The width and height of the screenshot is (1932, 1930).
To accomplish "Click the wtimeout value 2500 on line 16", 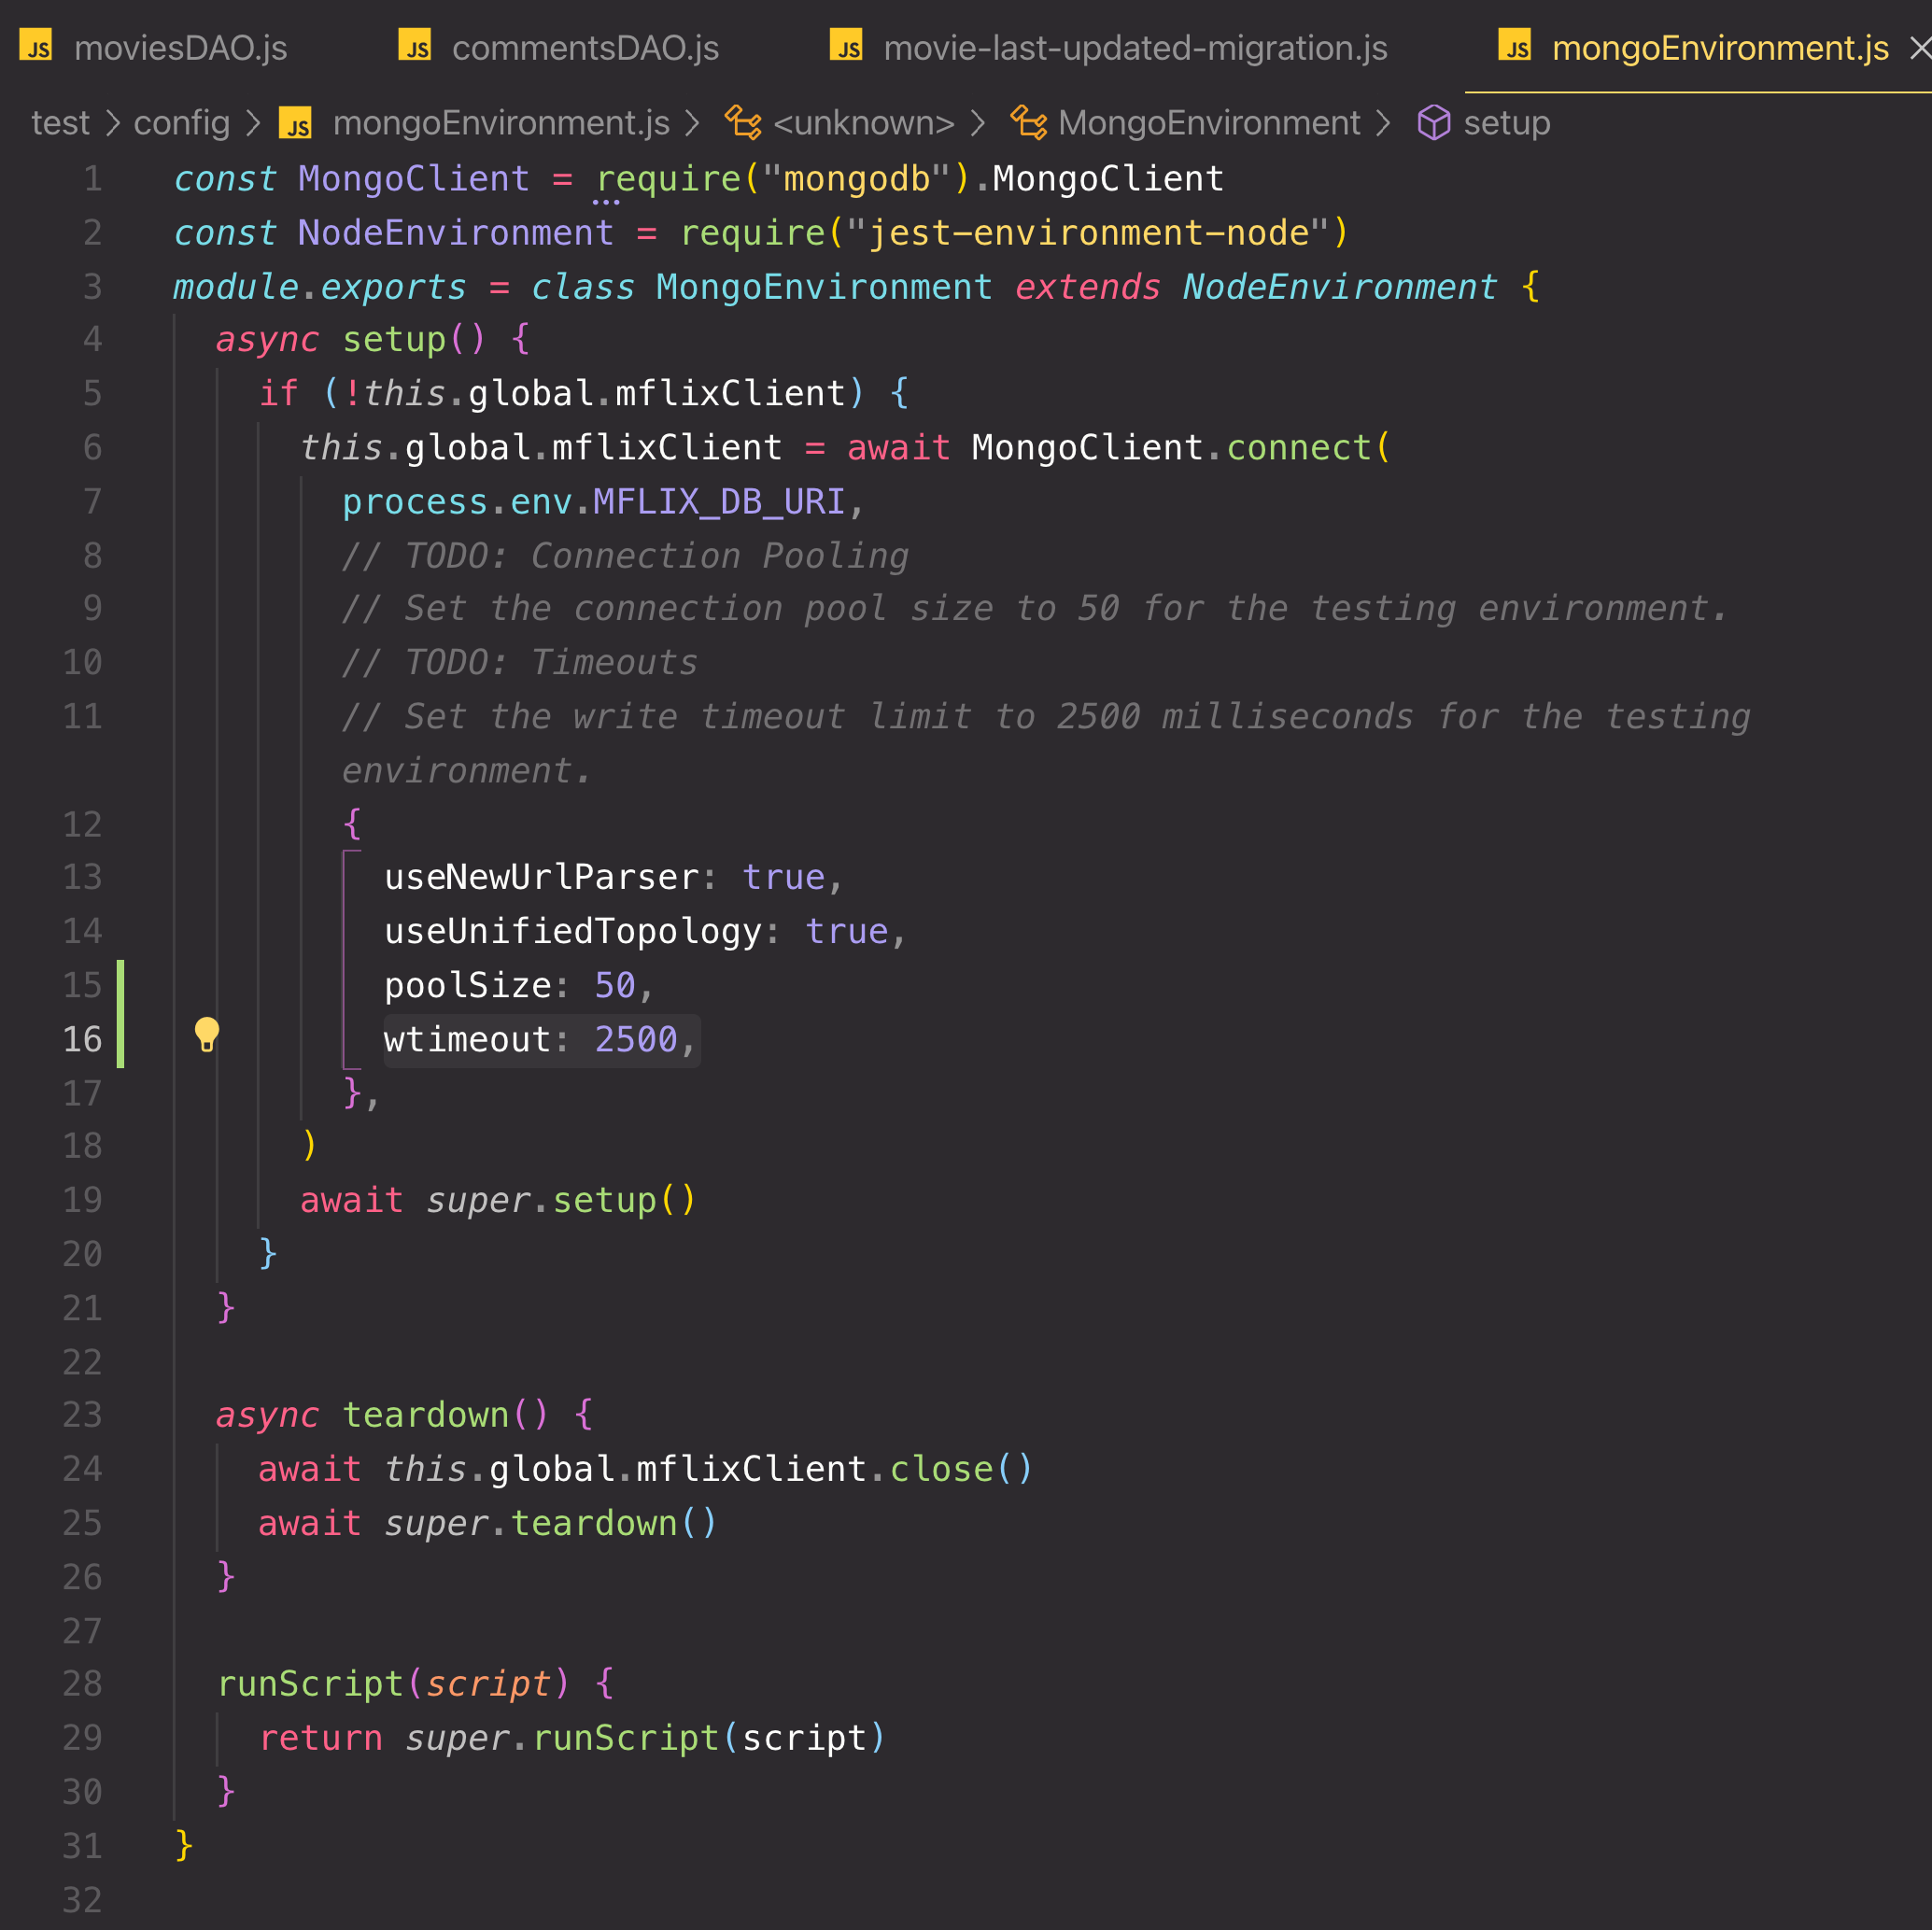I will click(x=635, y=1040).
